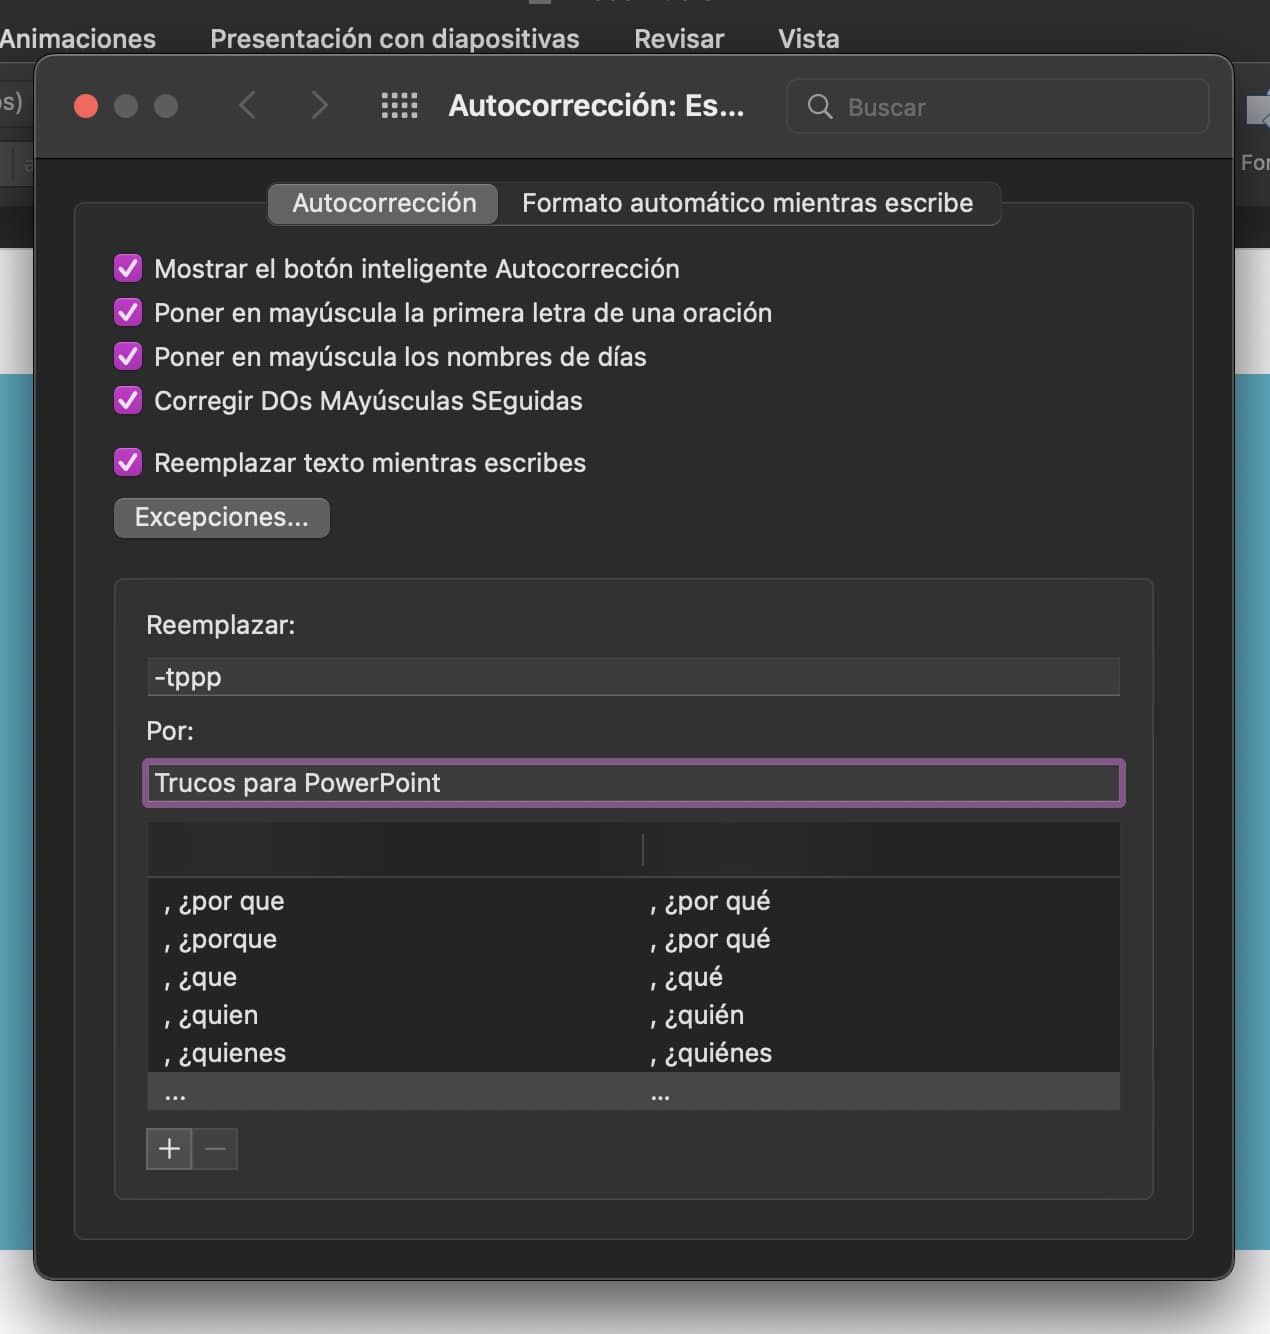Toggle Mostrar el botón inteligente Autocorrección

(128, 268)
